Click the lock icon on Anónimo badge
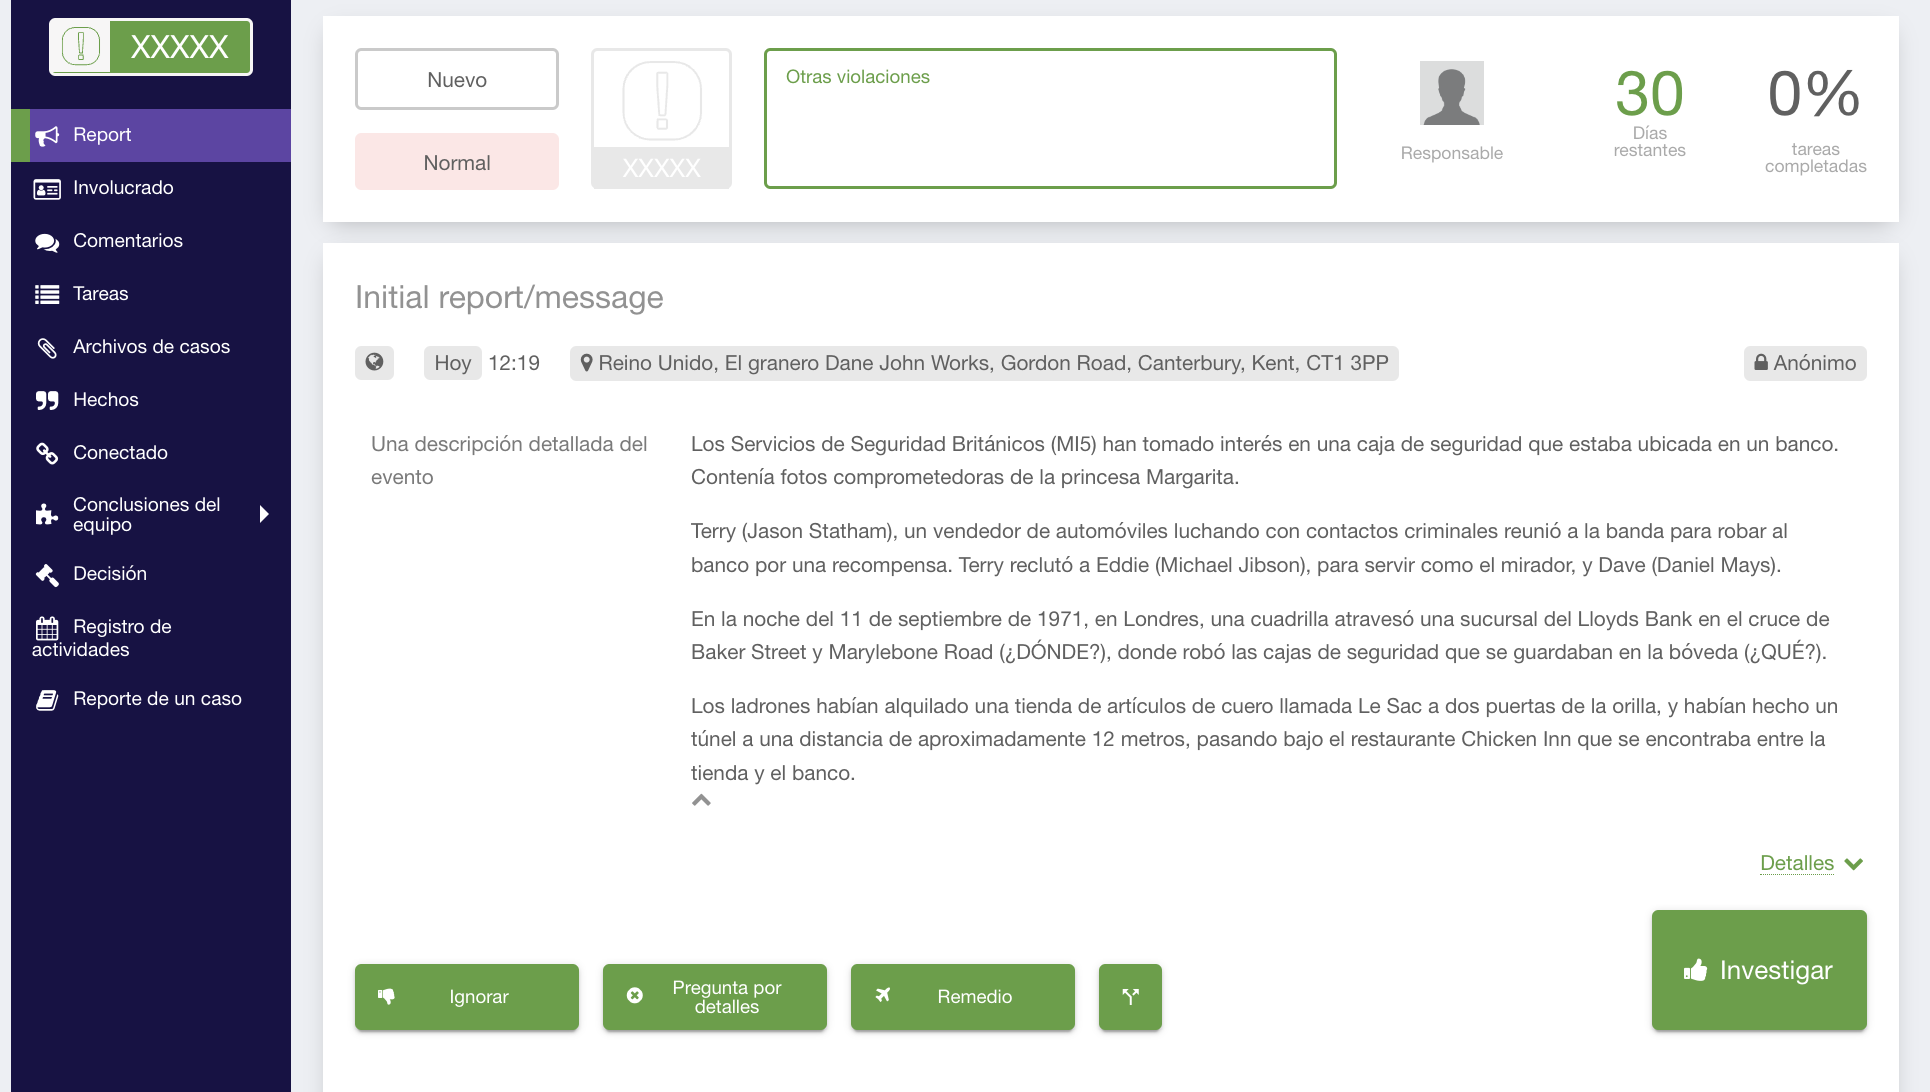 pos(1761,363)
